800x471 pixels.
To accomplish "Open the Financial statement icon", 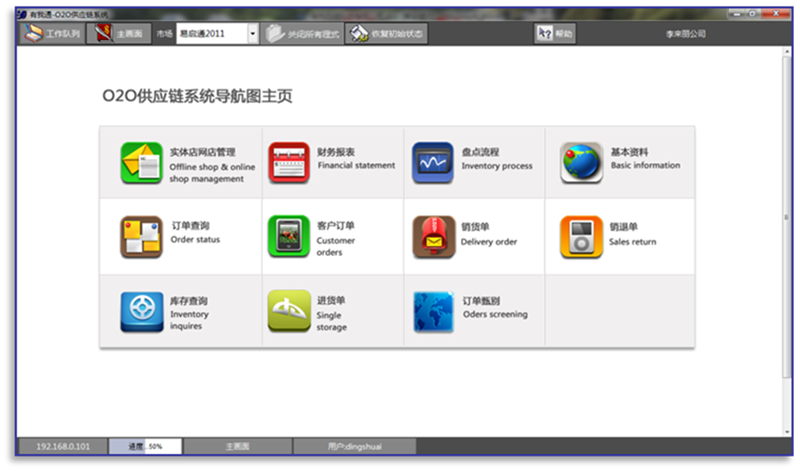I will click(289, 162).
